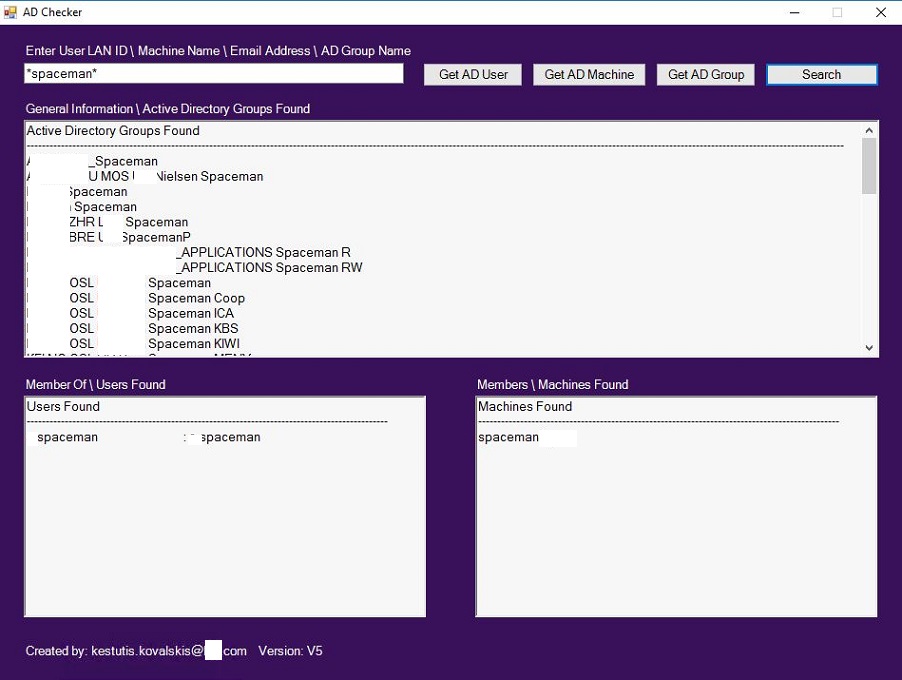
Task: Select the '_APPLICATIONS Spaceman R' row
Action: point(189,253)
